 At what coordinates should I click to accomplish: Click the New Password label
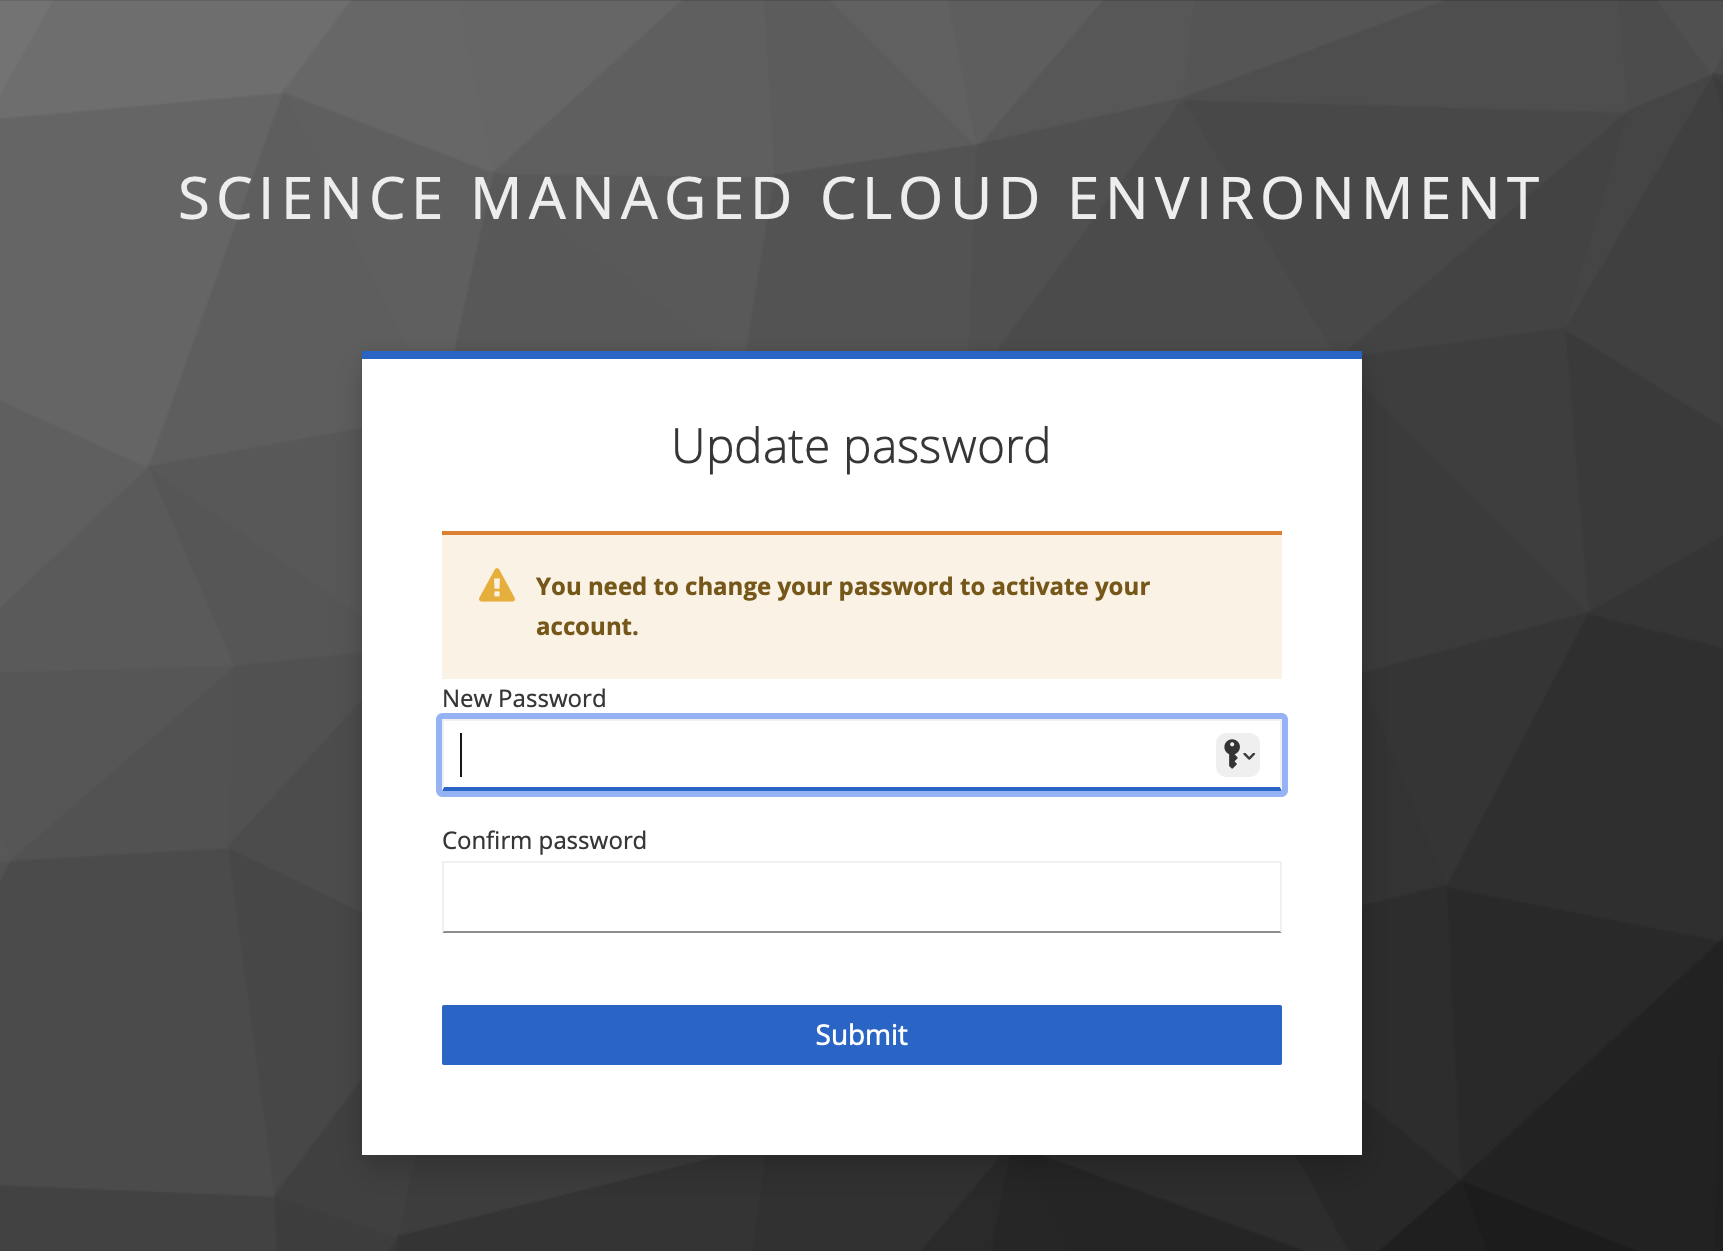524,698
